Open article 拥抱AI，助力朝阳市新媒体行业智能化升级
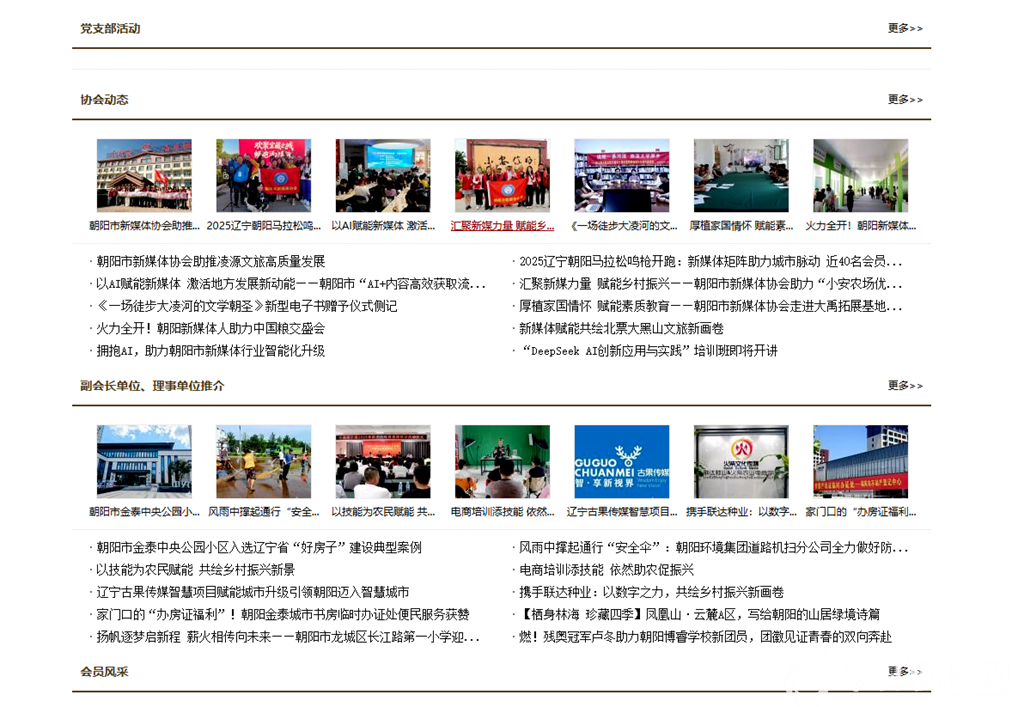Viewport: 1024px width, 707px height. coord(210,351)
